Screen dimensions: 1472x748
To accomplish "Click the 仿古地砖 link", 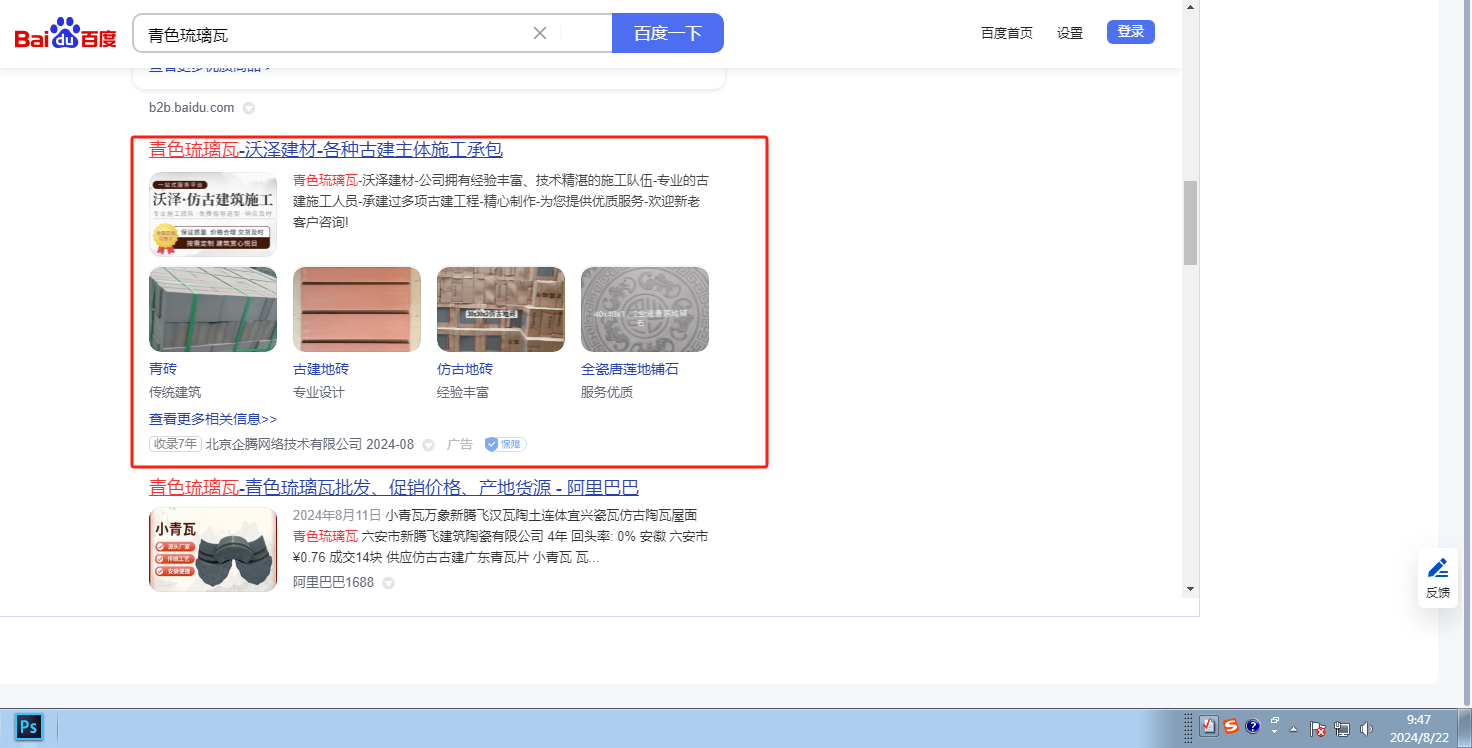I will (x=465, y=369).
